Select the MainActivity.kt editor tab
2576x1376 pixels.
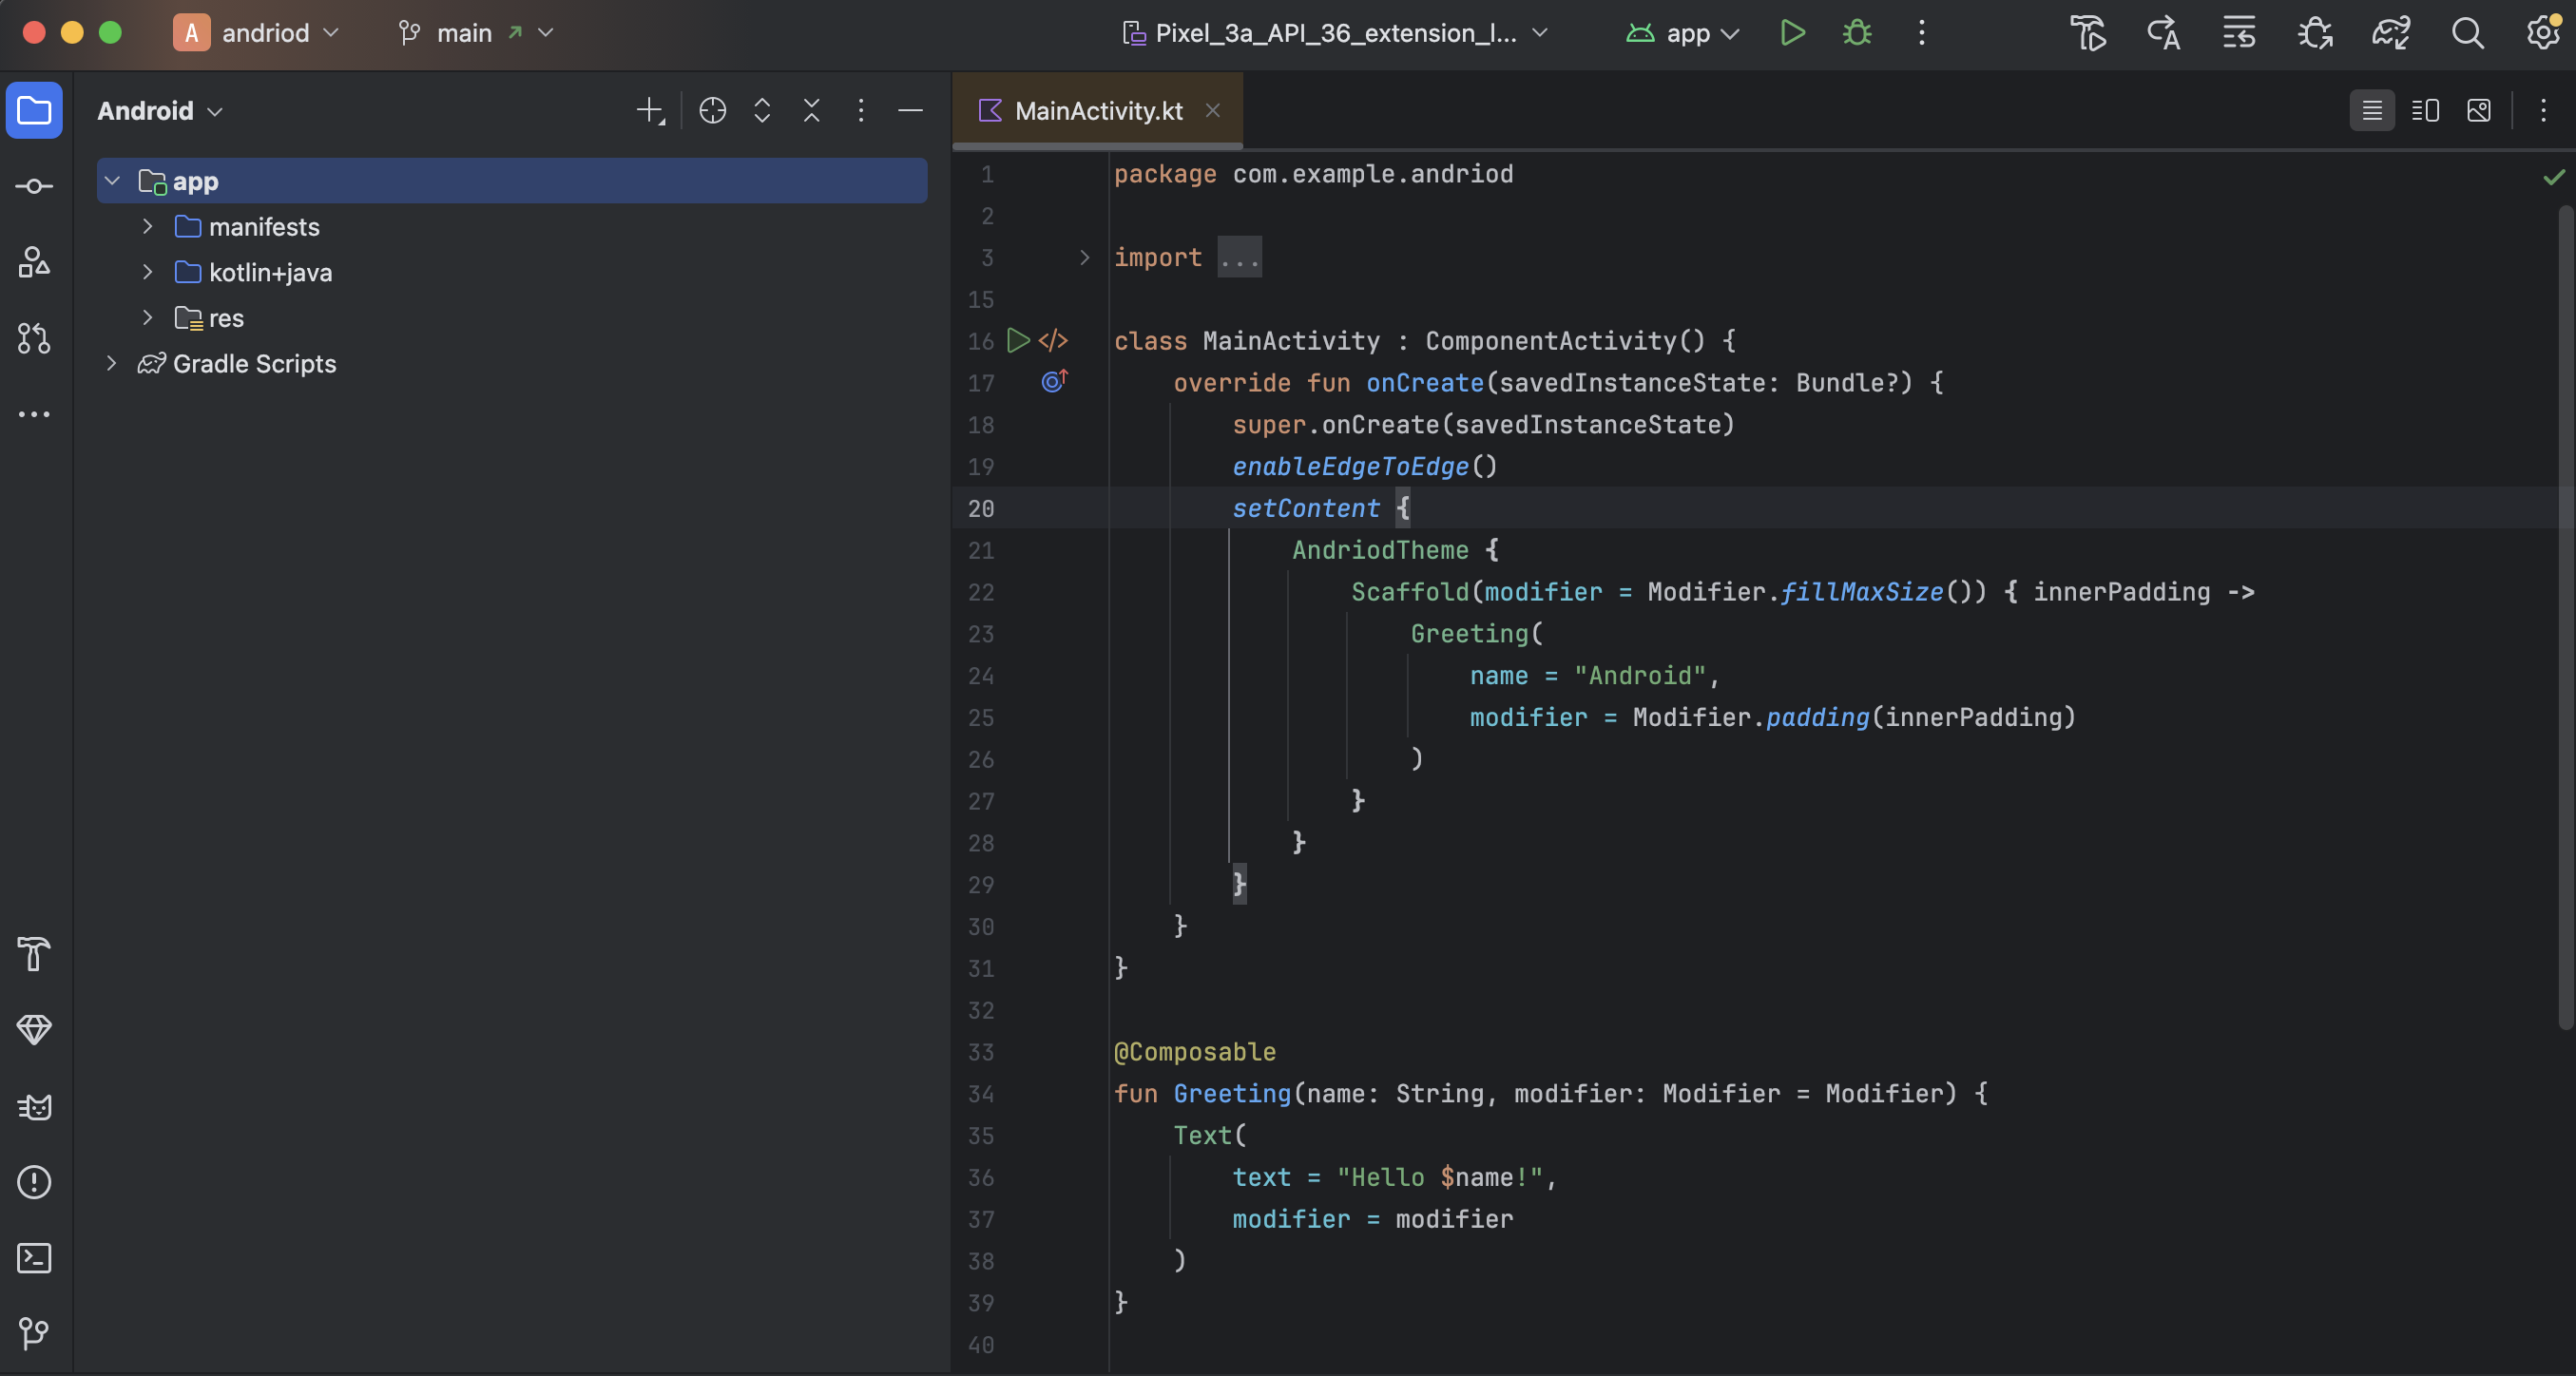1097,111
